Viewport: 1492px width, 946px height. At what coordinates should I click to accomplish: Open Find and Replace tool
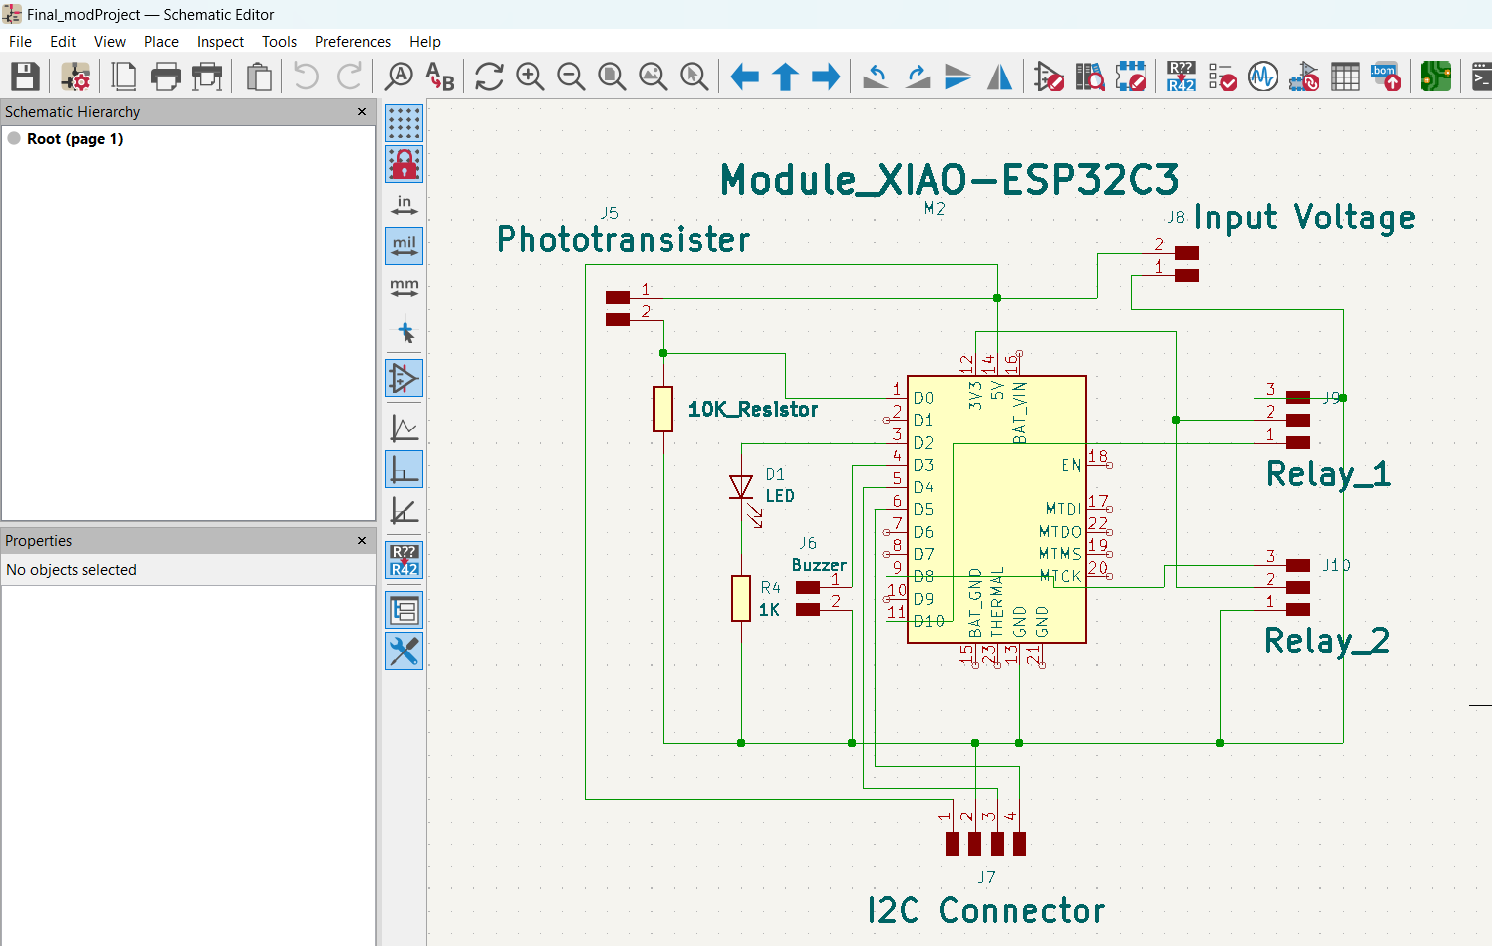[440, 76]
